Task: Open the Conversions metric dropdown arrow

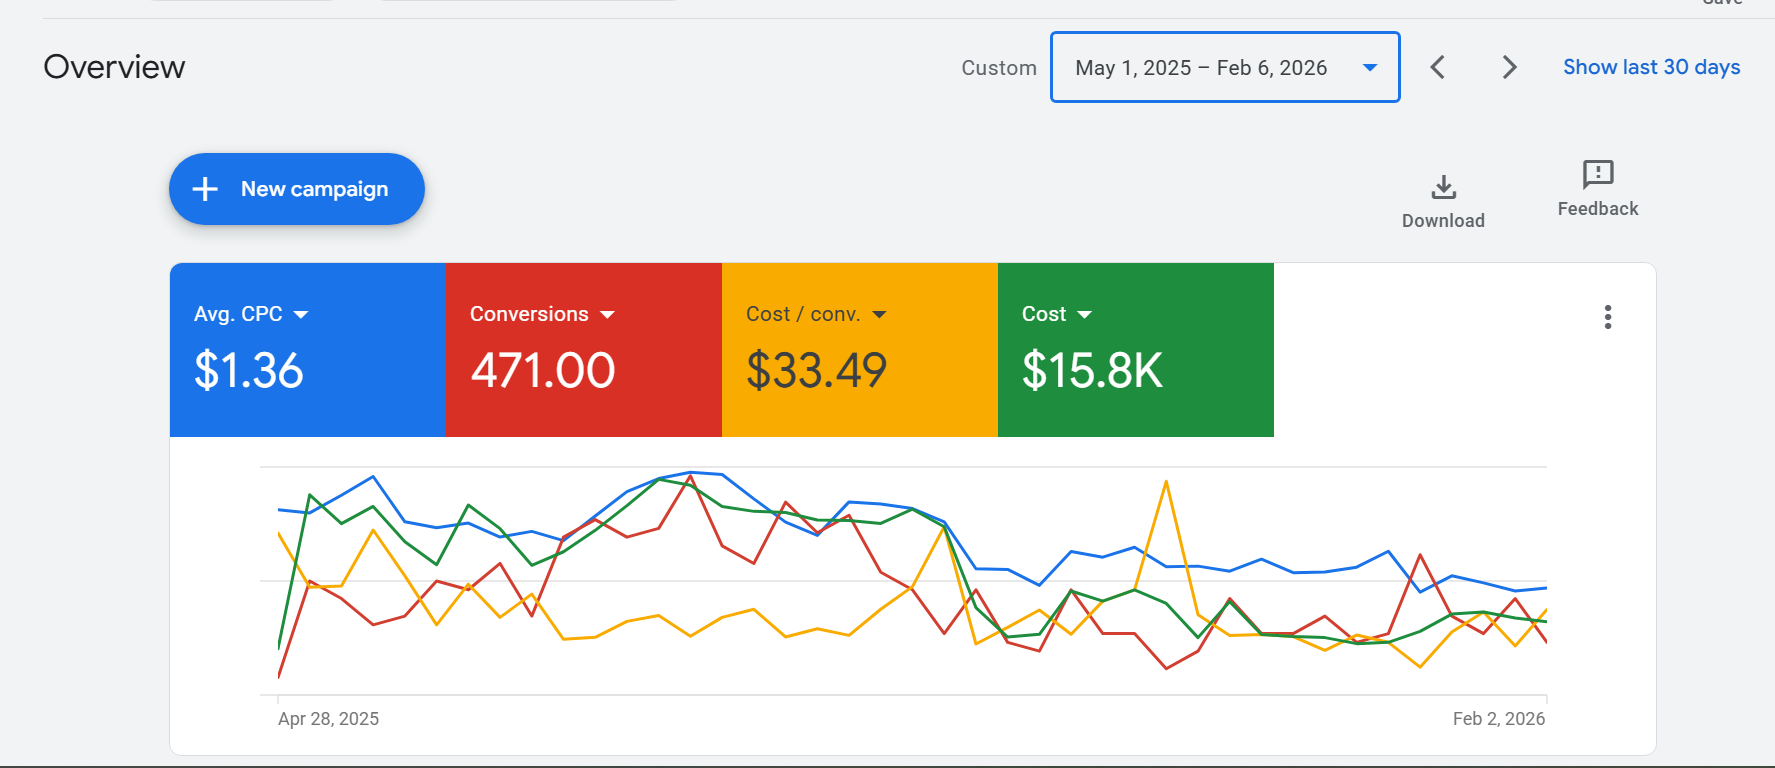Action: (607, 315)
